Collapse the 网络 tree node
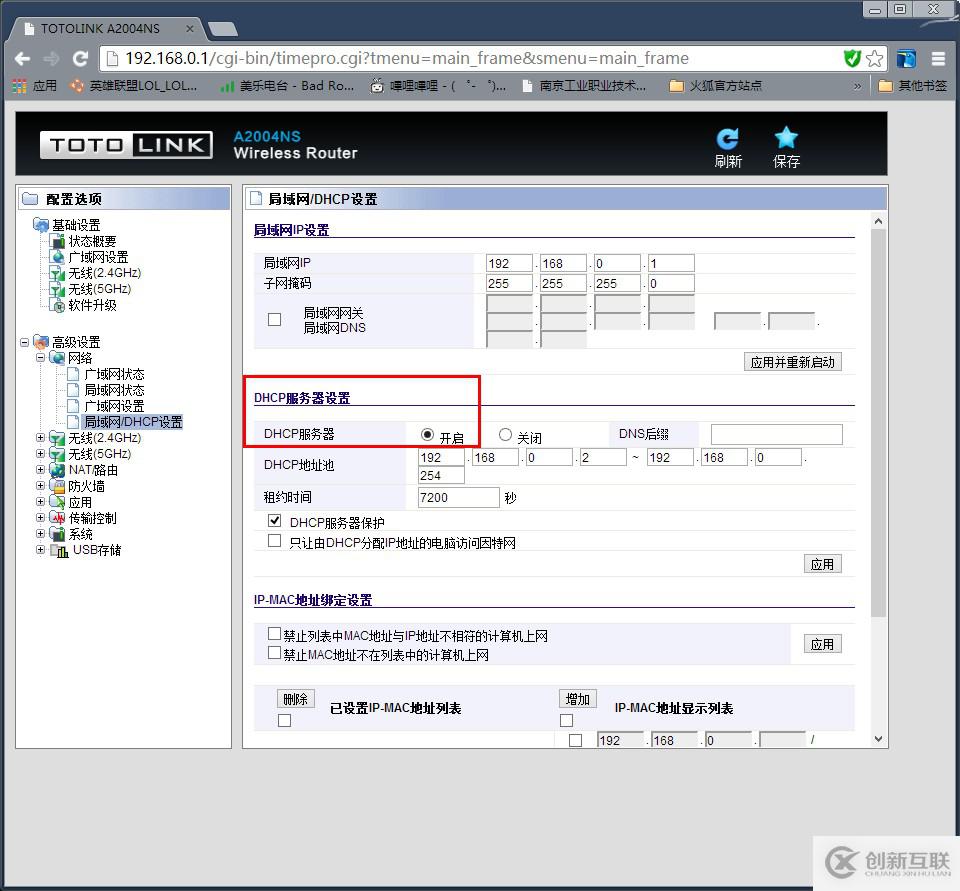This screenshot has height=891, width=960. [40, 358]
